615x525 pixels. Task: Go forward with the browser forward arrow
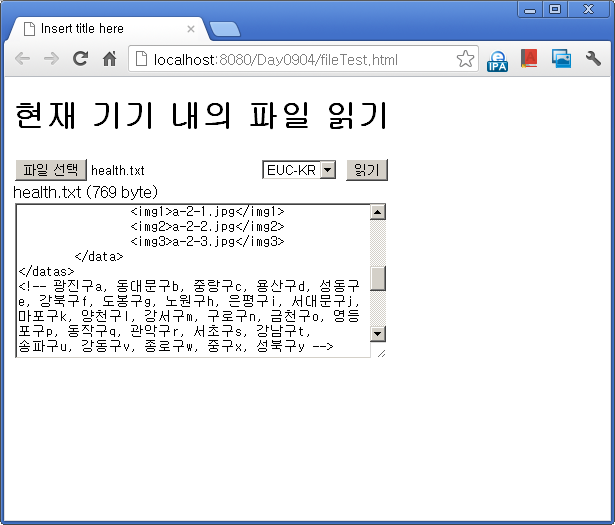click(51, 59)
